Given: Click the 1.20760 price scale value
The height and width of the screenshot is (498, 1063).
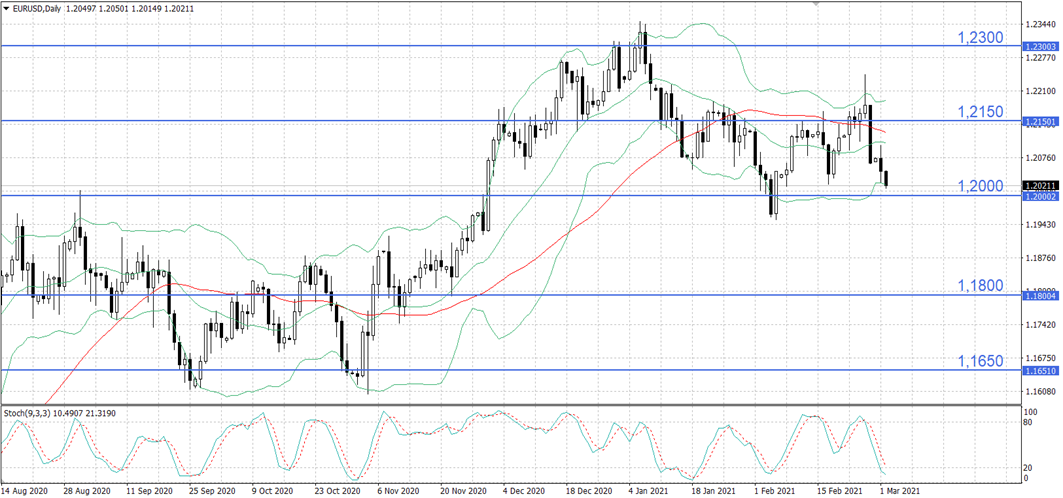Looking at the screenshot, I should pos(1042,158).
